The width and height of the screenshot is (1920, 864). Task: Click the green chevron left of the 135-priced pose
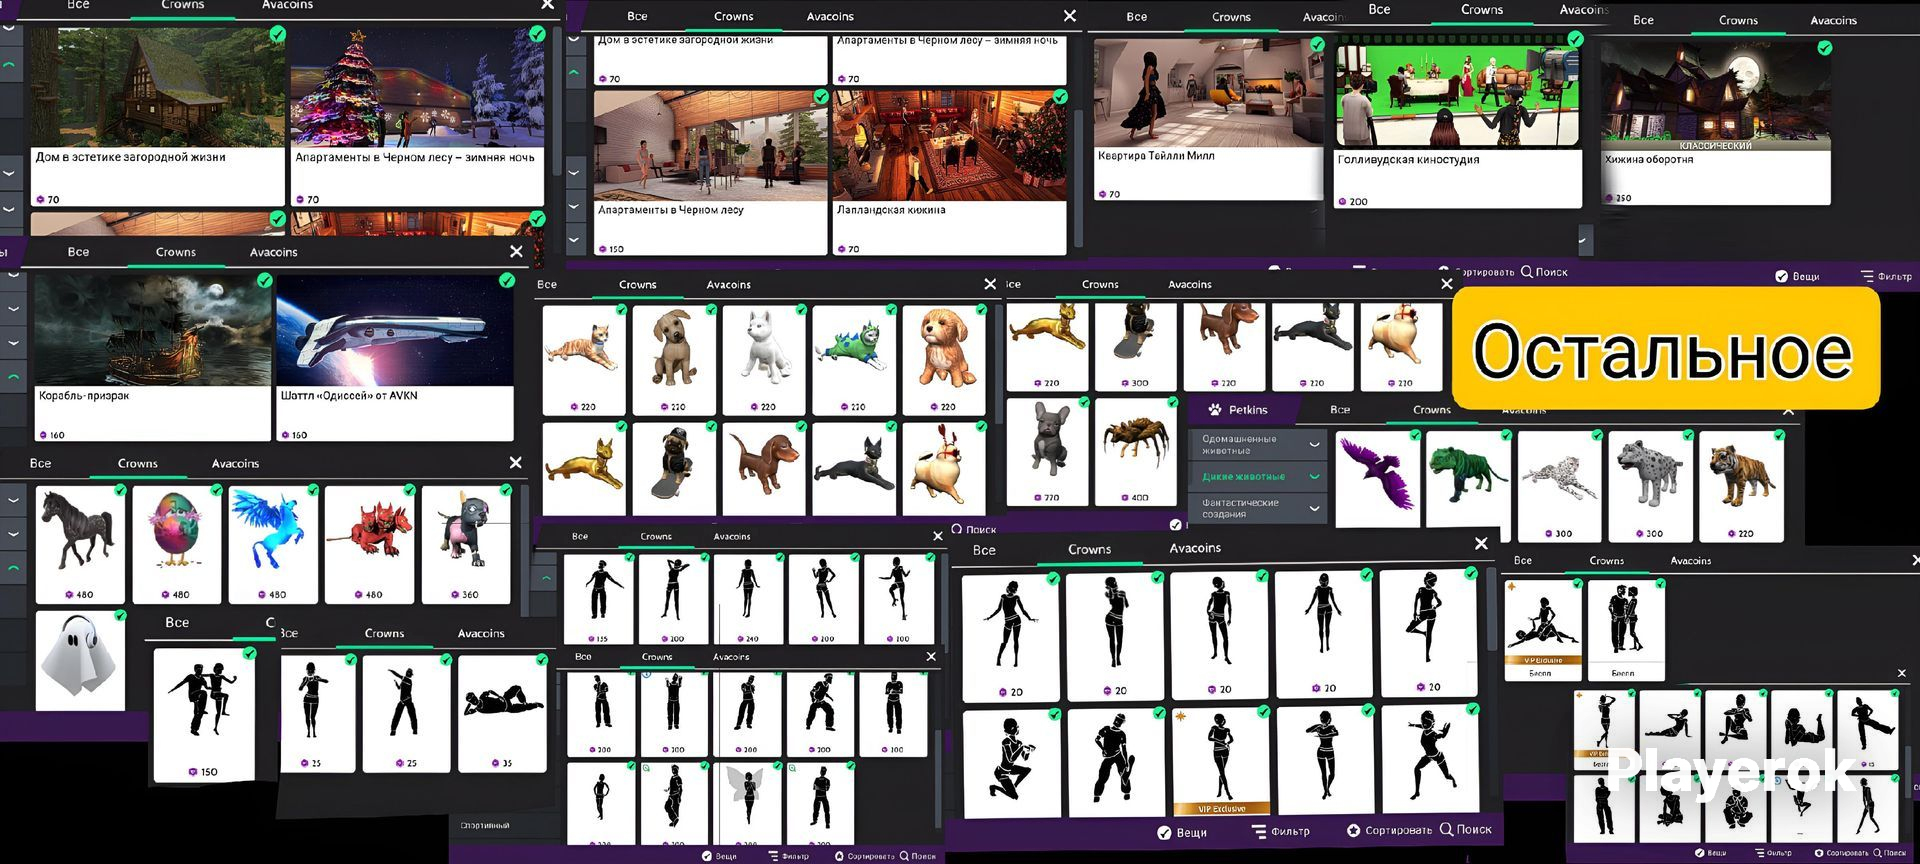coord(546,578)
